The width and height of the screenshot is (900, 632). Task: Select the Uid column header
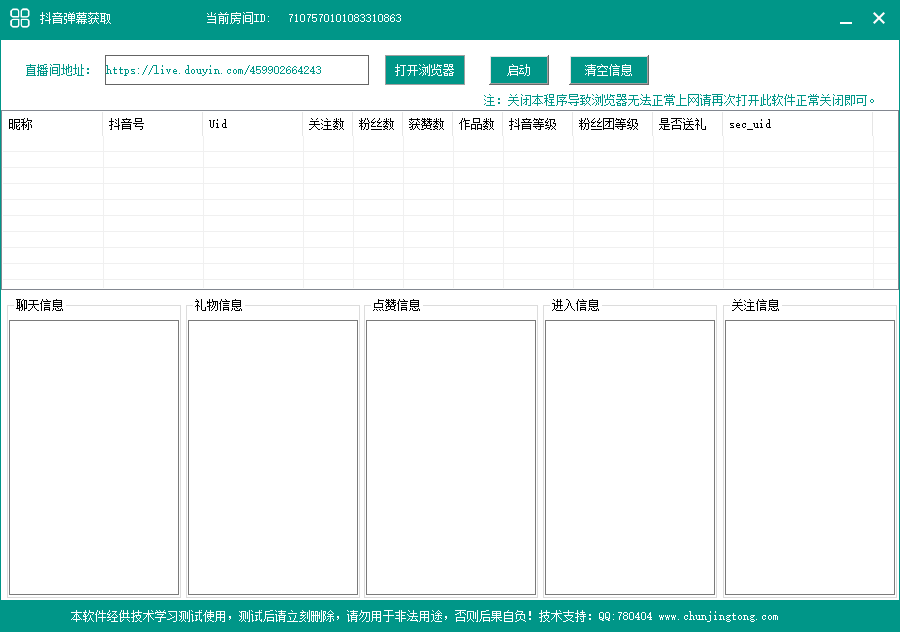(253, 124)
